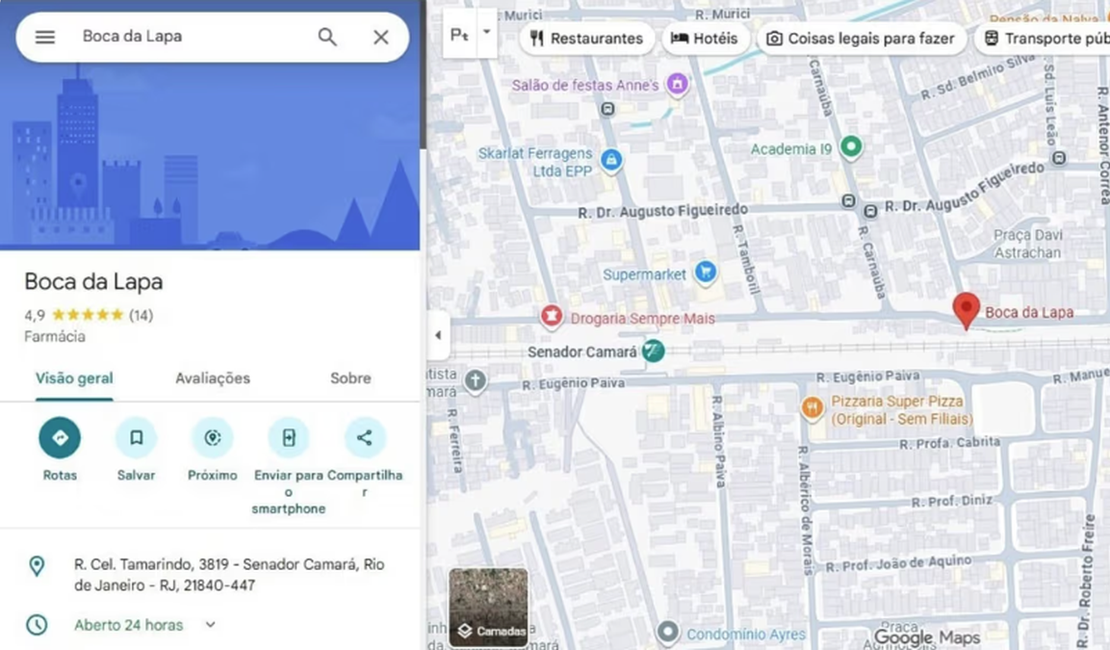
Task: Open the hamburger menu in the search bar
Action: pos(44,36)
